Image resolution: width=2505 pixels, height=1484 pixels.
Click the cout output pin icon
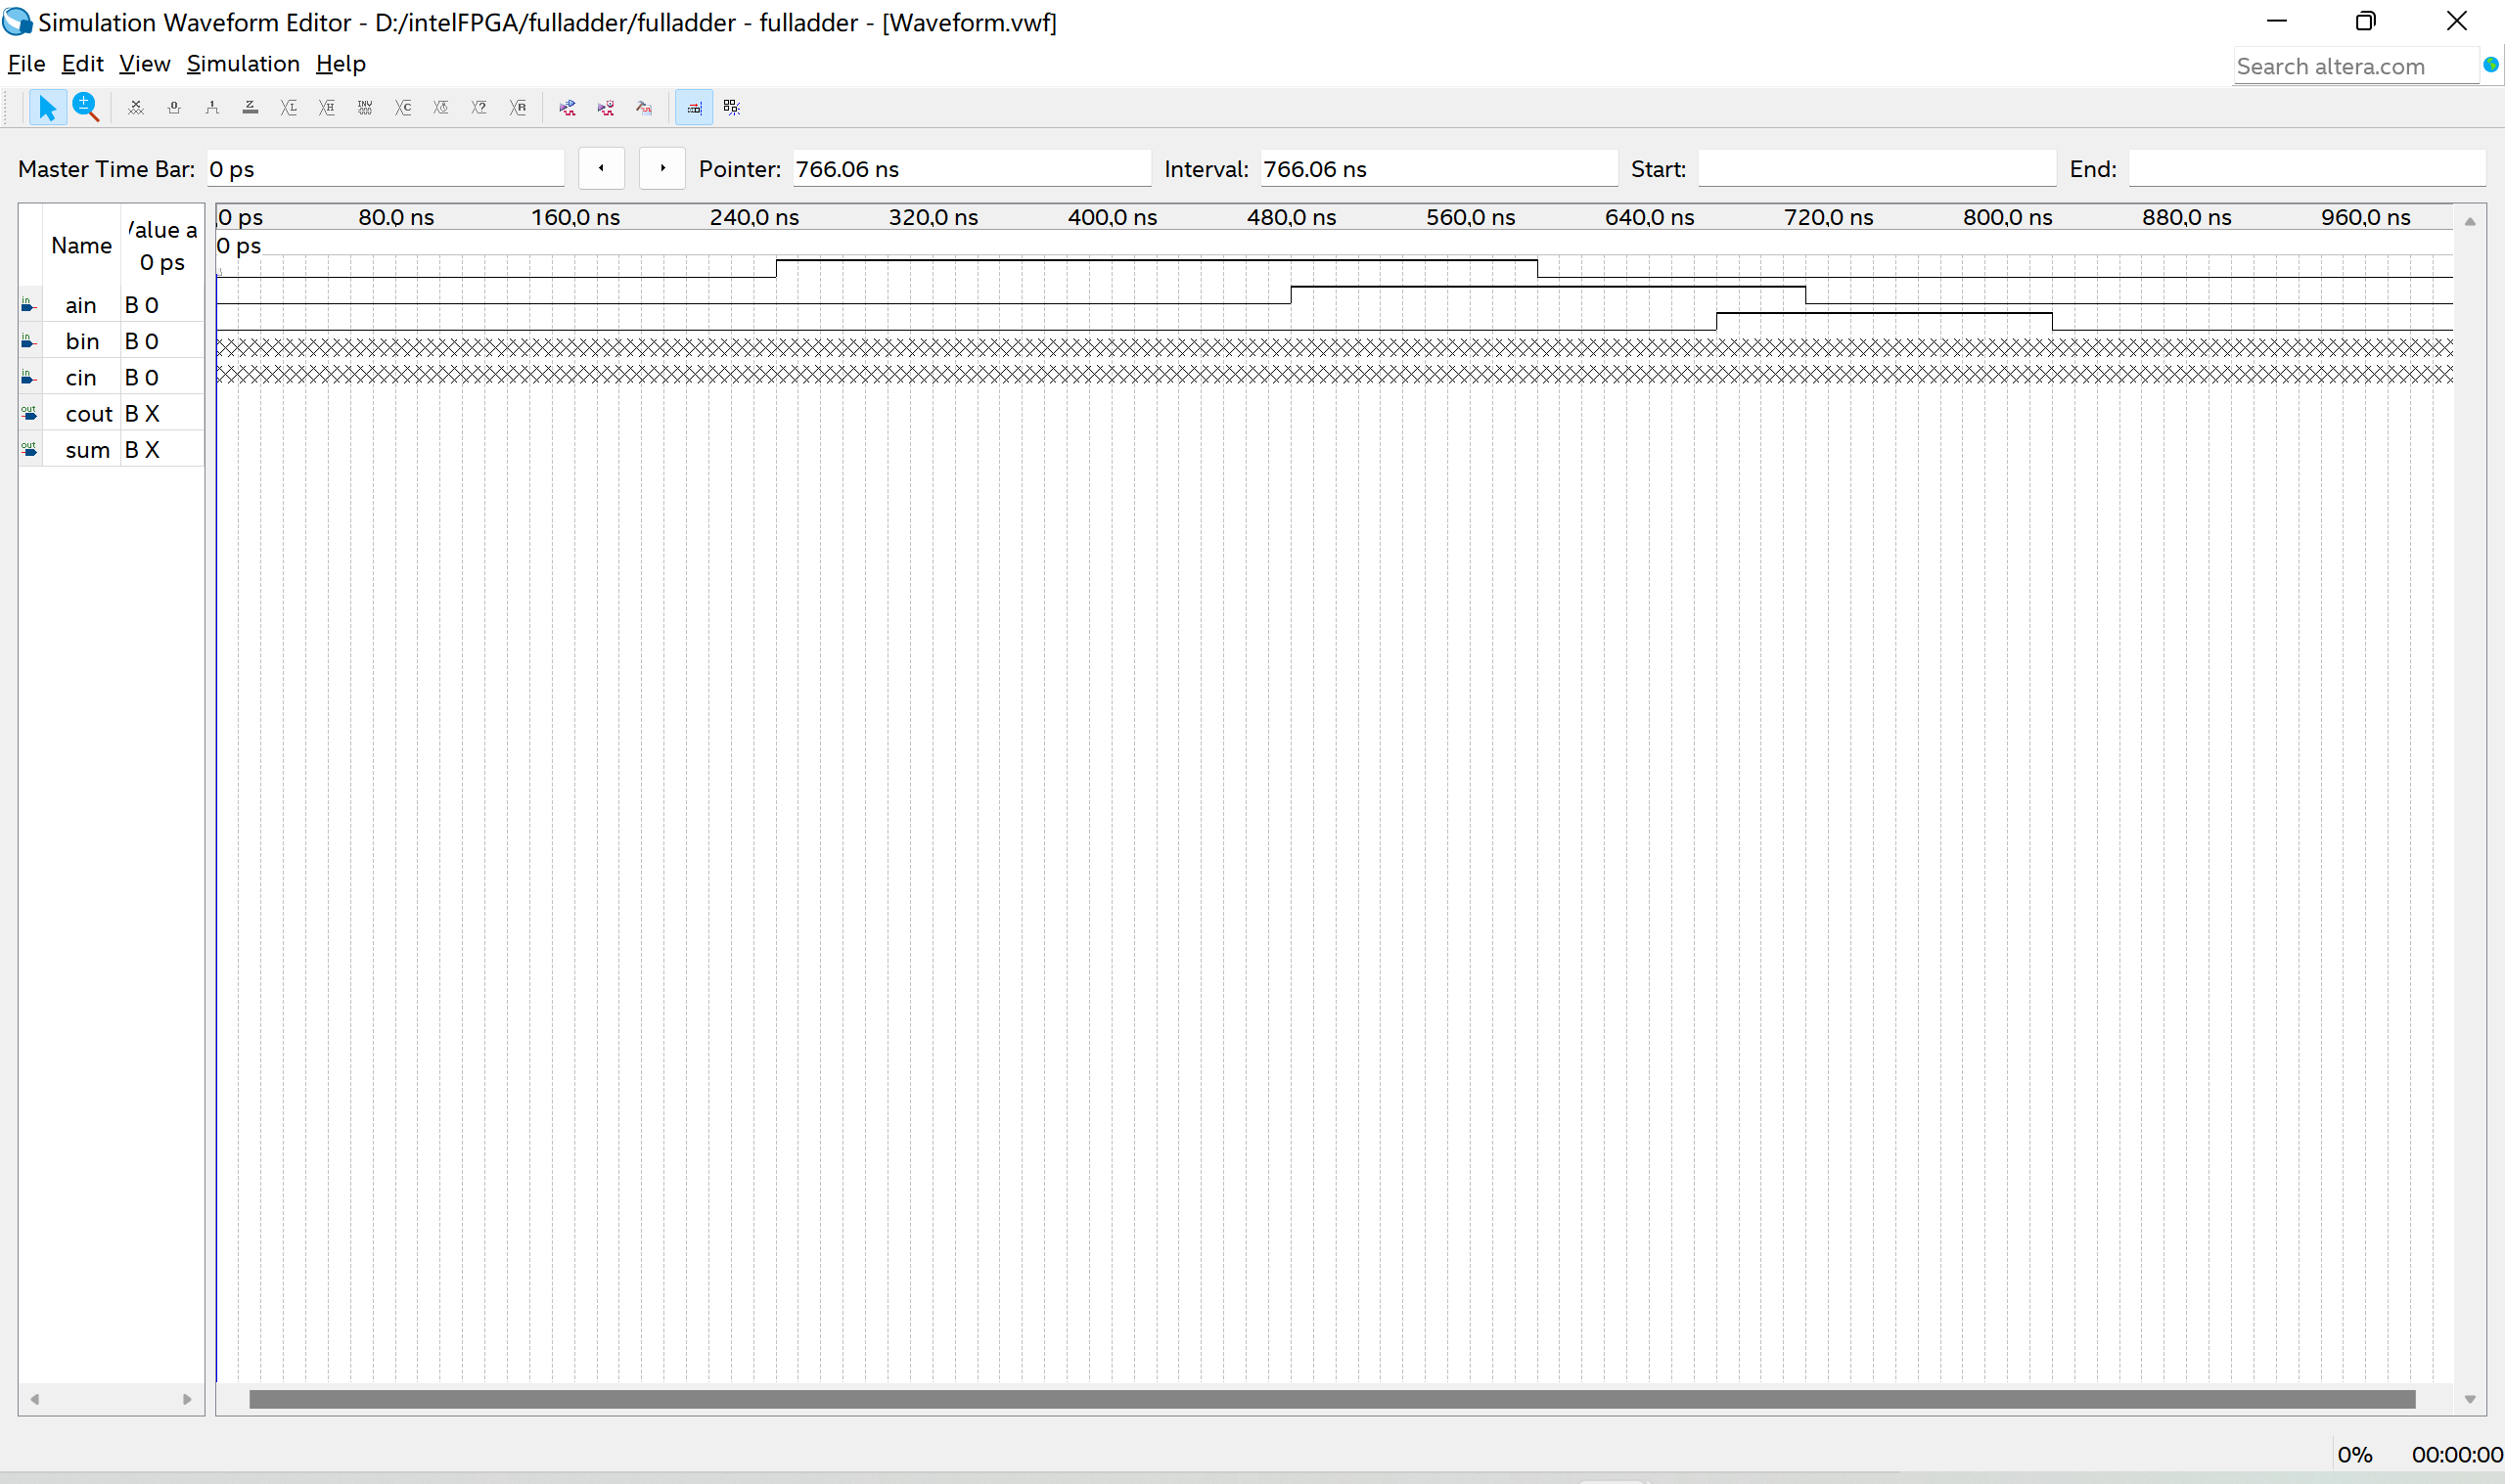29,413
